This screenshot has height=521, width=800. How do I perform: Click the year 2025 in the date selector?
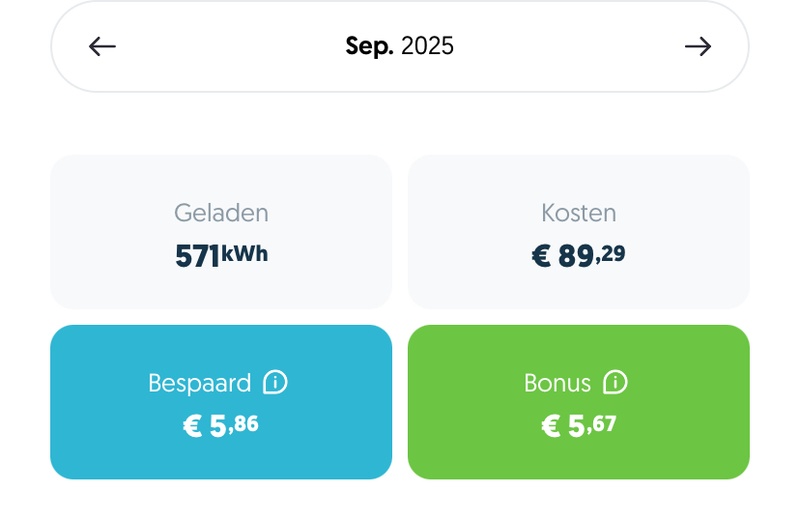coord(427,46)
